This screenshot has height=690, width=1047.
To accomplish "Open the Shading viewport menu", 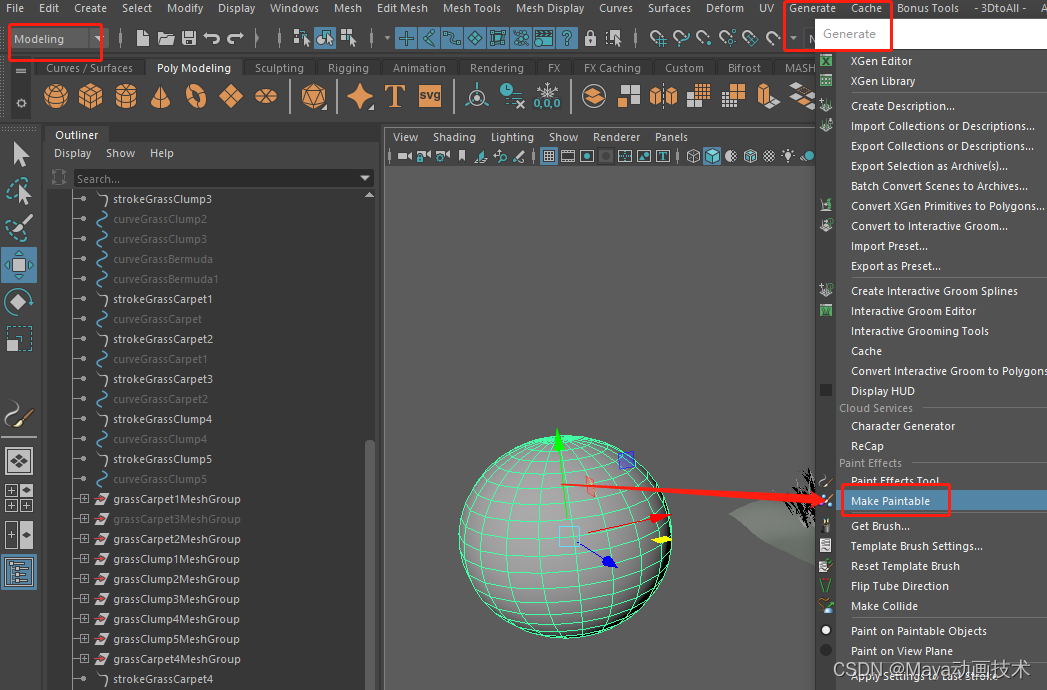I will point(454,137).
